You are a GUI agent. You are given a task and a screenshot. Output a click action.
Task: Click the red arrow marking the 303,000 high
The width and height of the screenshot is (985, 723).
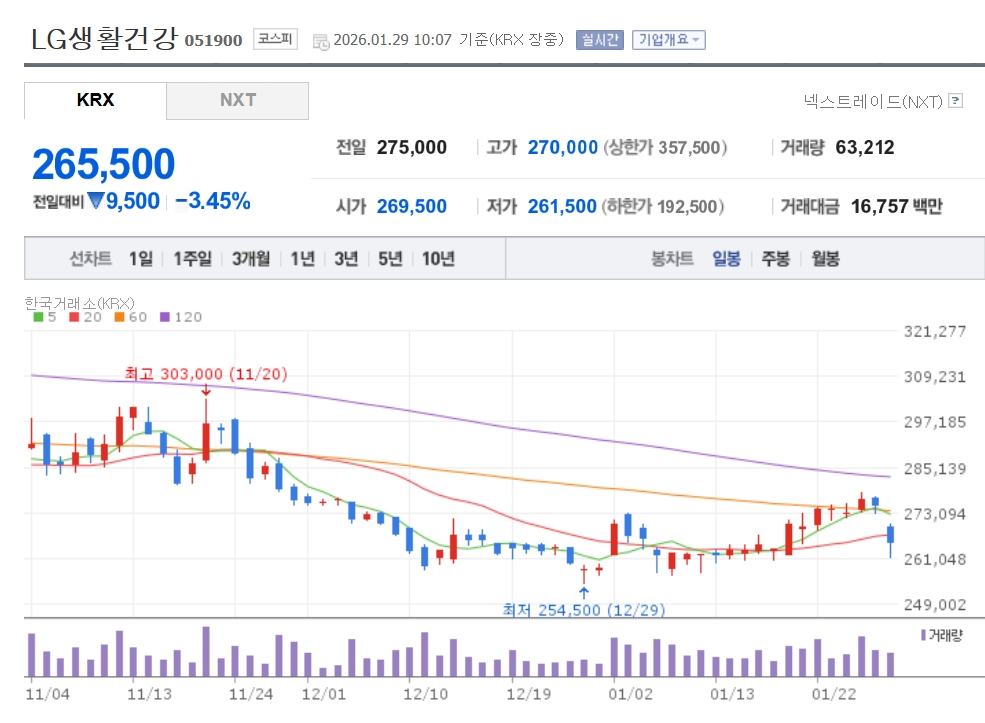205,391
